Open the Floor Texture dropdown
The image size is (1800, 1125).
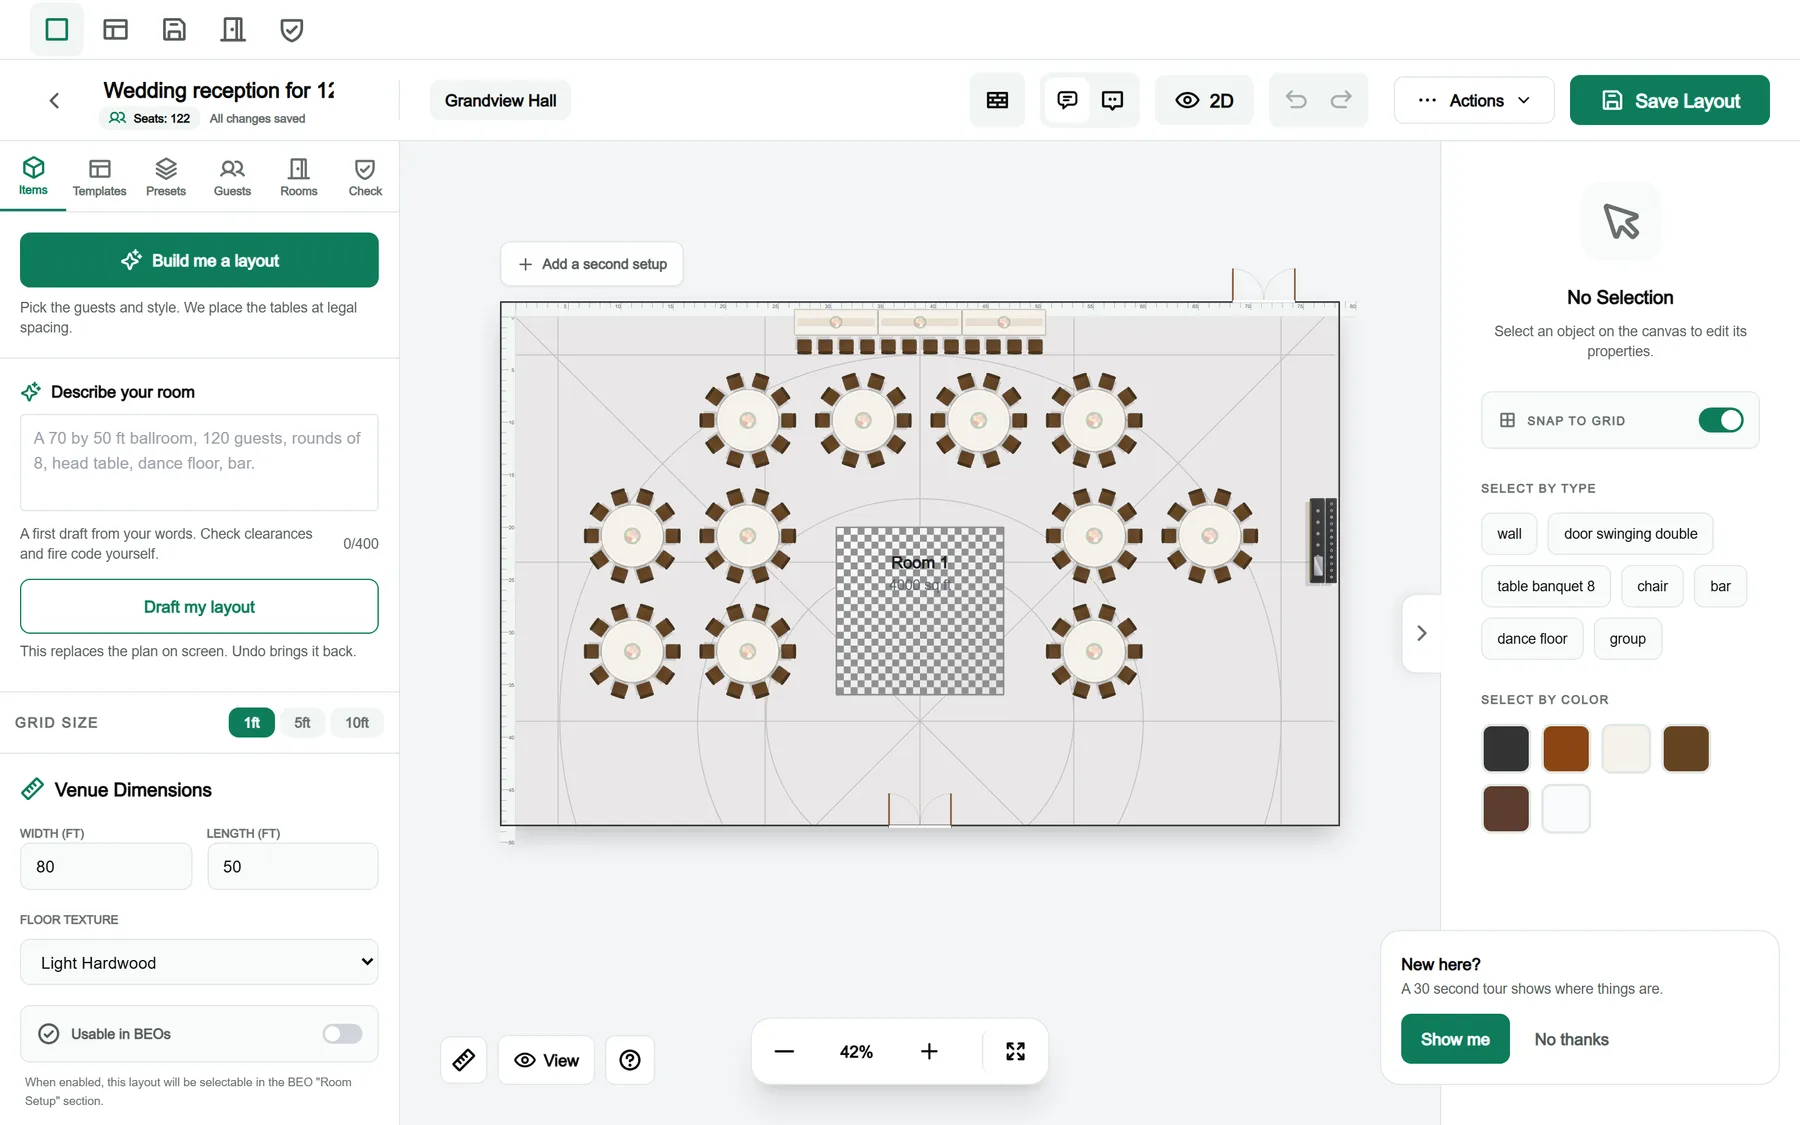pyautogui.click(x=199, y=962)
